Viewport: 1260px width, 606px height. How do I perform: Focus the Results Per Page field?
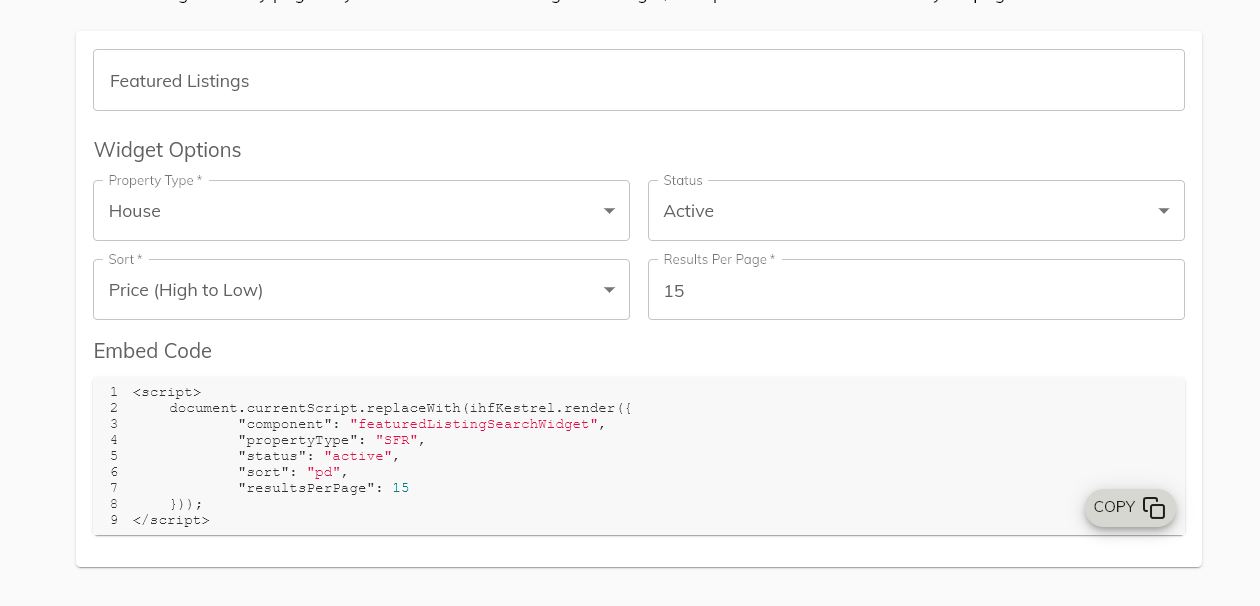click(916, 290)
